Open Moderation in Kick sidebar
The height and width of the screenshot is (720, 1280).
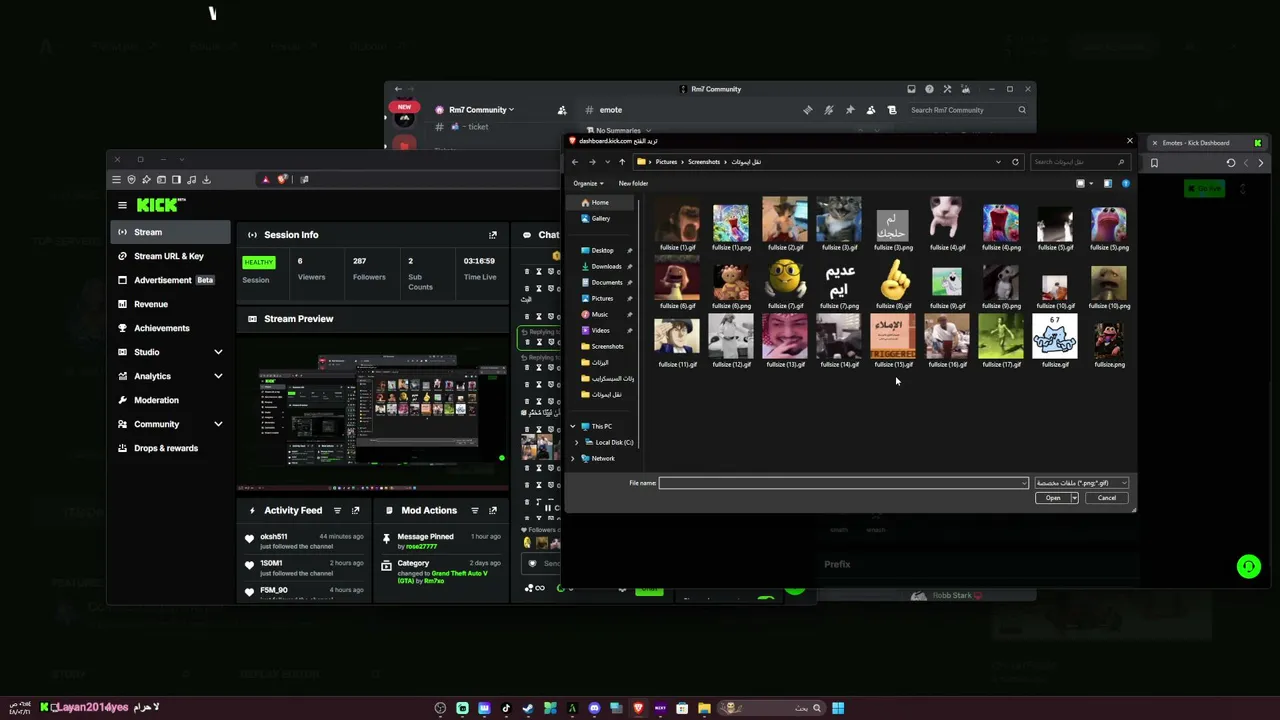tap(171, 400)
